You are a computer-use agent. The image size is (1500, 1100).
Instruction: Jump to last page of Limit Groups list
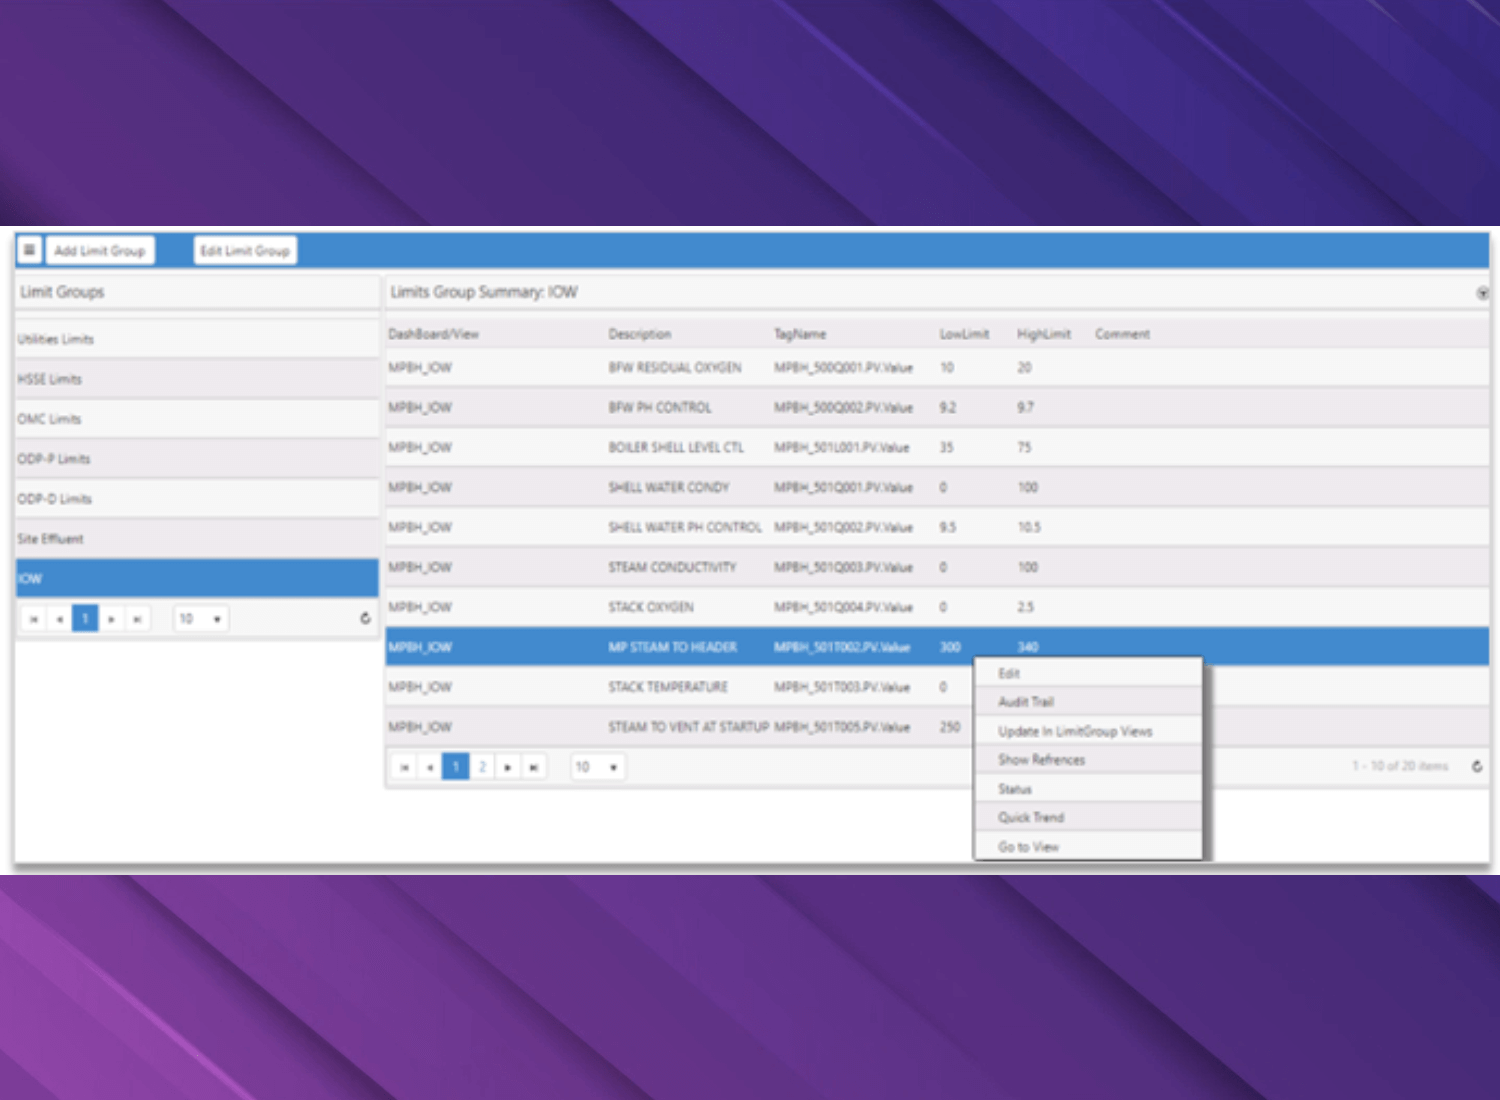[137, 619]
